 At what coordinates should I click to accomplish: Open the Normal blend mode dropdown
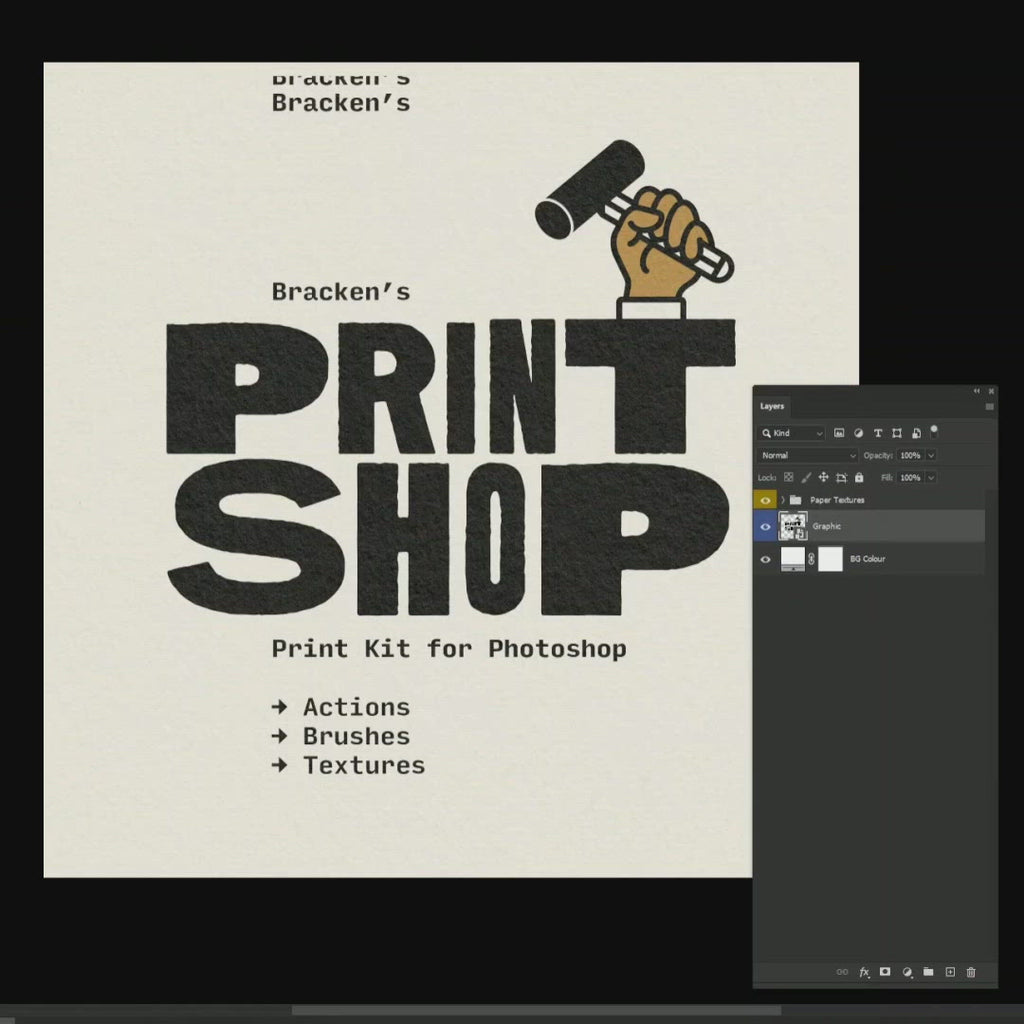coord(807,455)
